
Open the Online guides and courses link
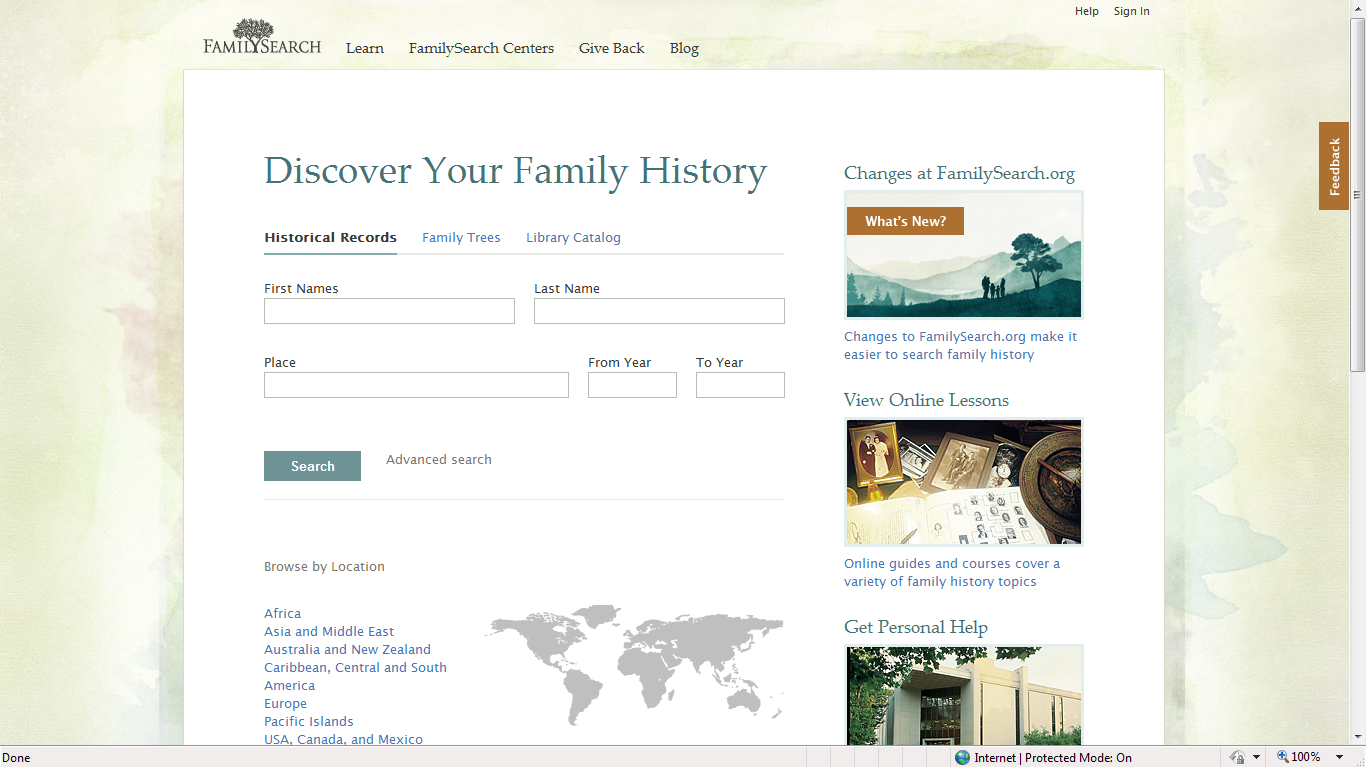click(x=952, y=573)
